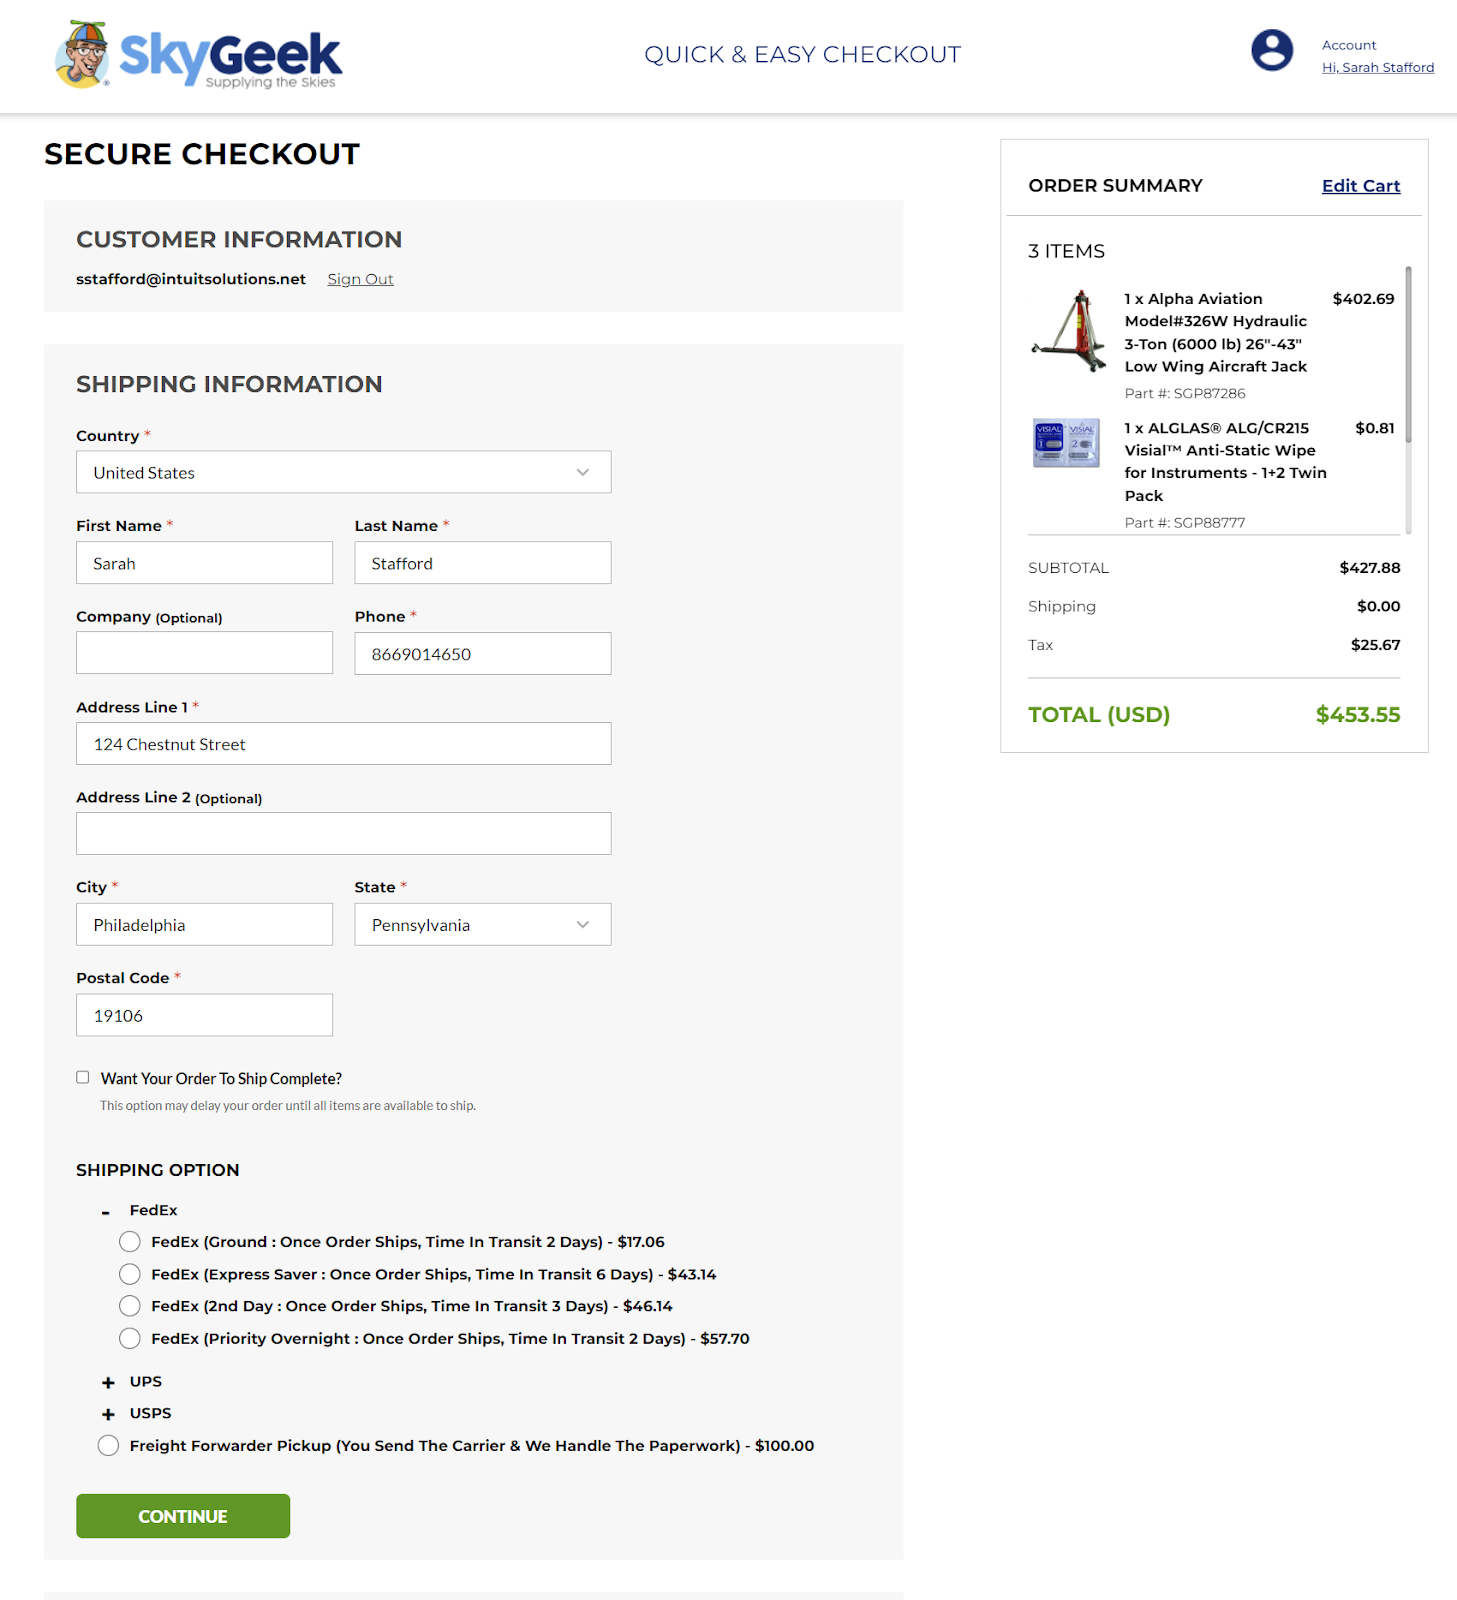Click the SkyGeek logo
The width and height of the screenshot is (1457, 1600).
[199, 55]
